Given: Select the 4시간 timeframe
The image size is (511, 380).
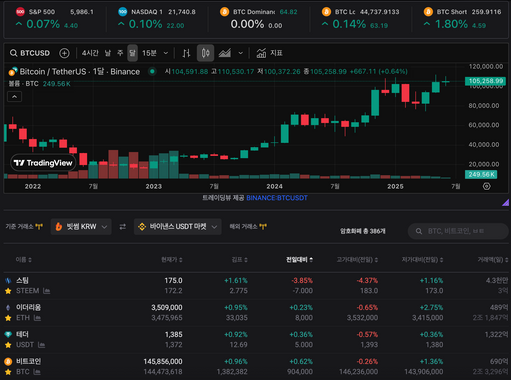Looking at the screenshot, I should 90,53.
